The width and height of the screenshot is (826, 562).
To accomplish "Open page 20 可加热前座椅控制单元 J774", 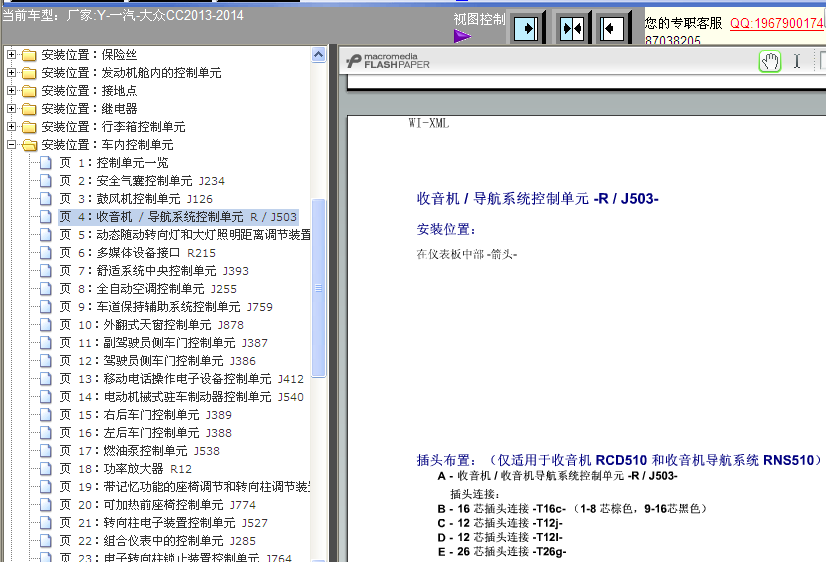I will [158, 505].
